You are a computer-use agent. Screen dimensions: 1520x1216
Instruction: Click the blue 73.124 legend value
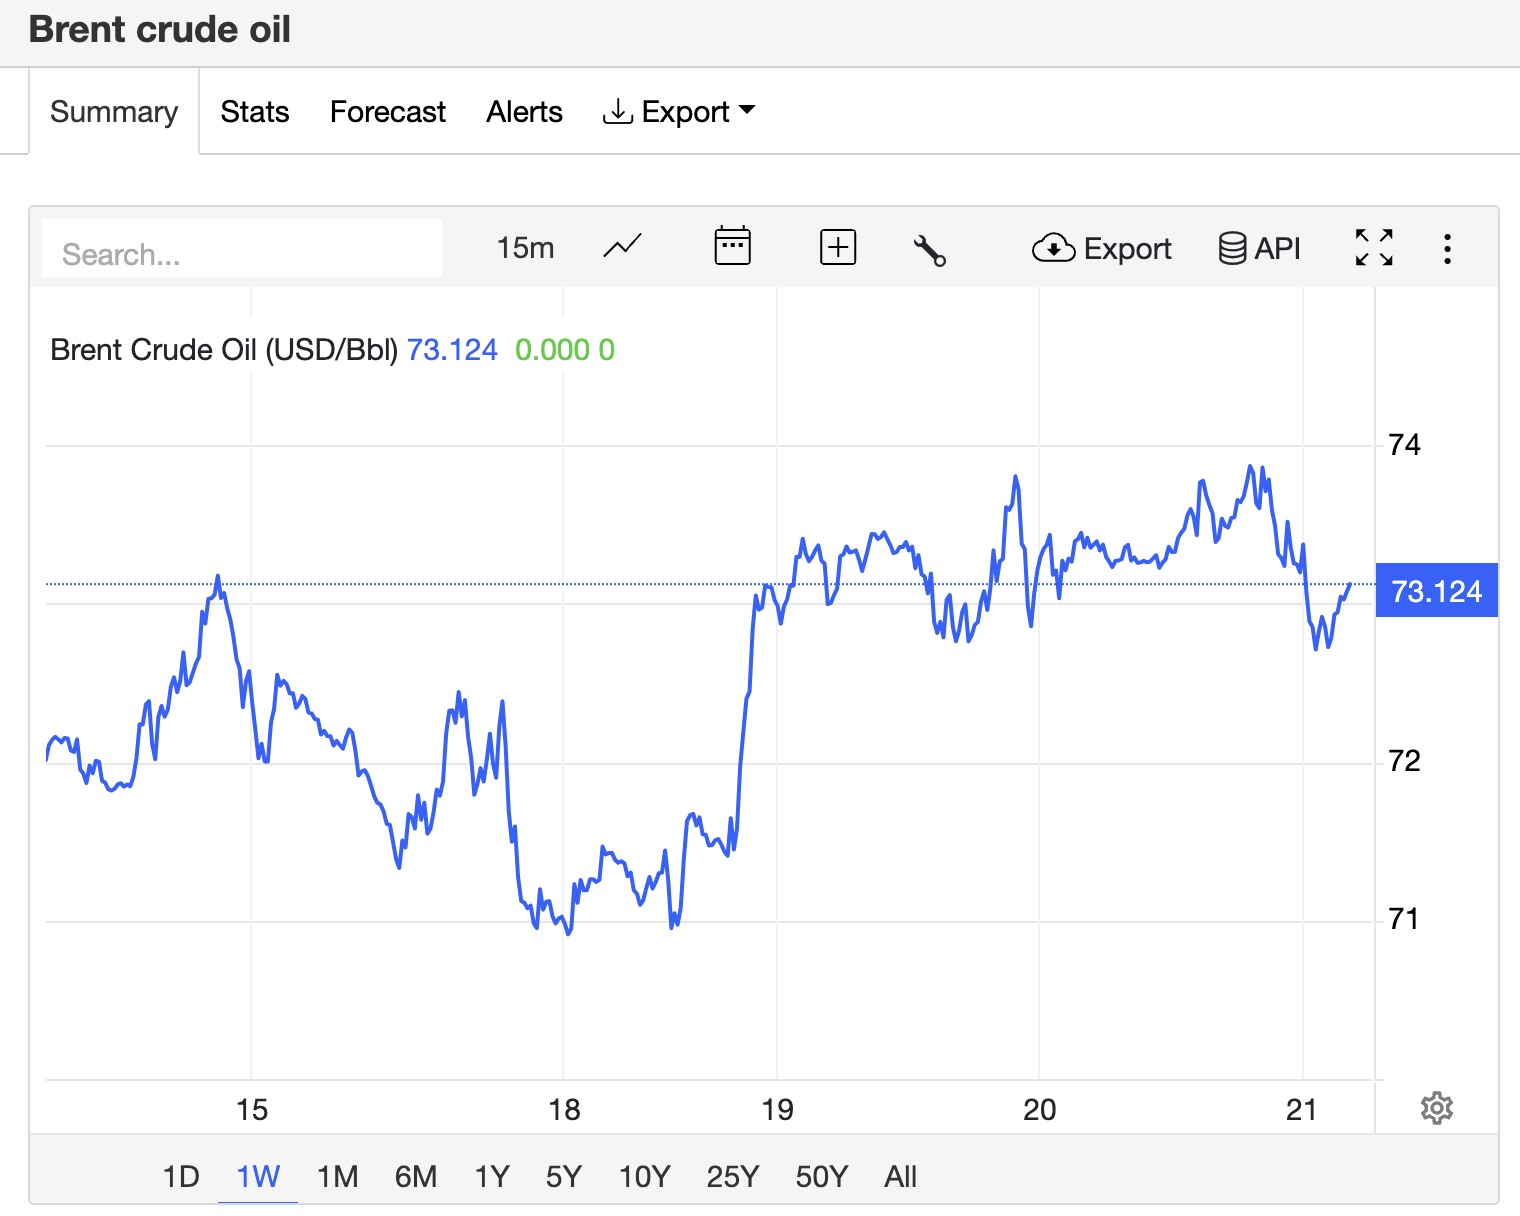452,350
